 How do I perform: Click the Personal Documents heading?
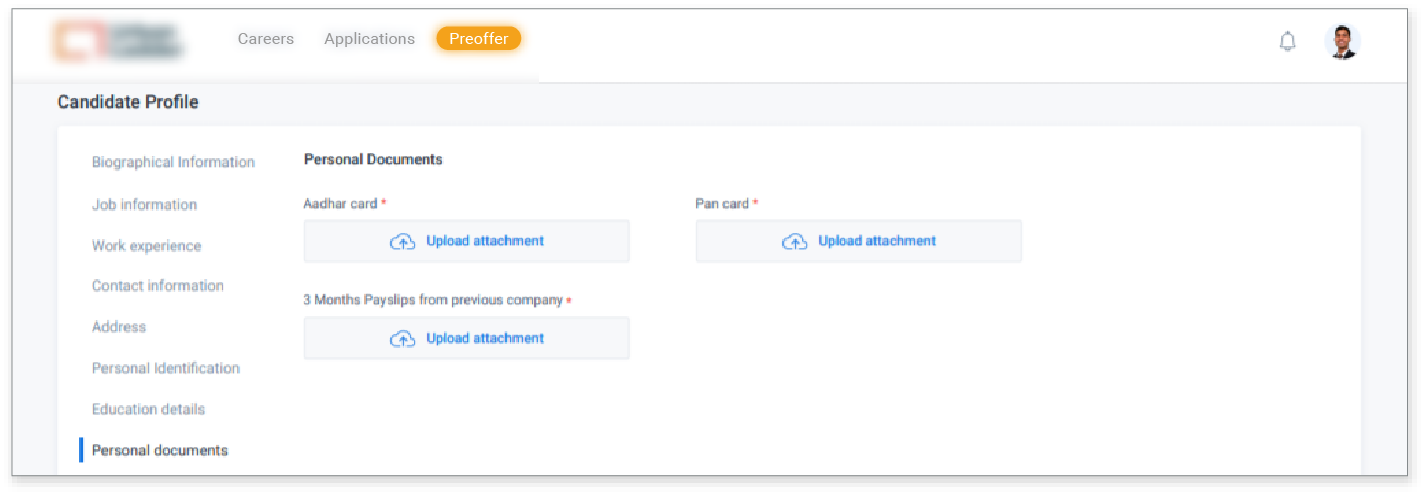point(373,159)
